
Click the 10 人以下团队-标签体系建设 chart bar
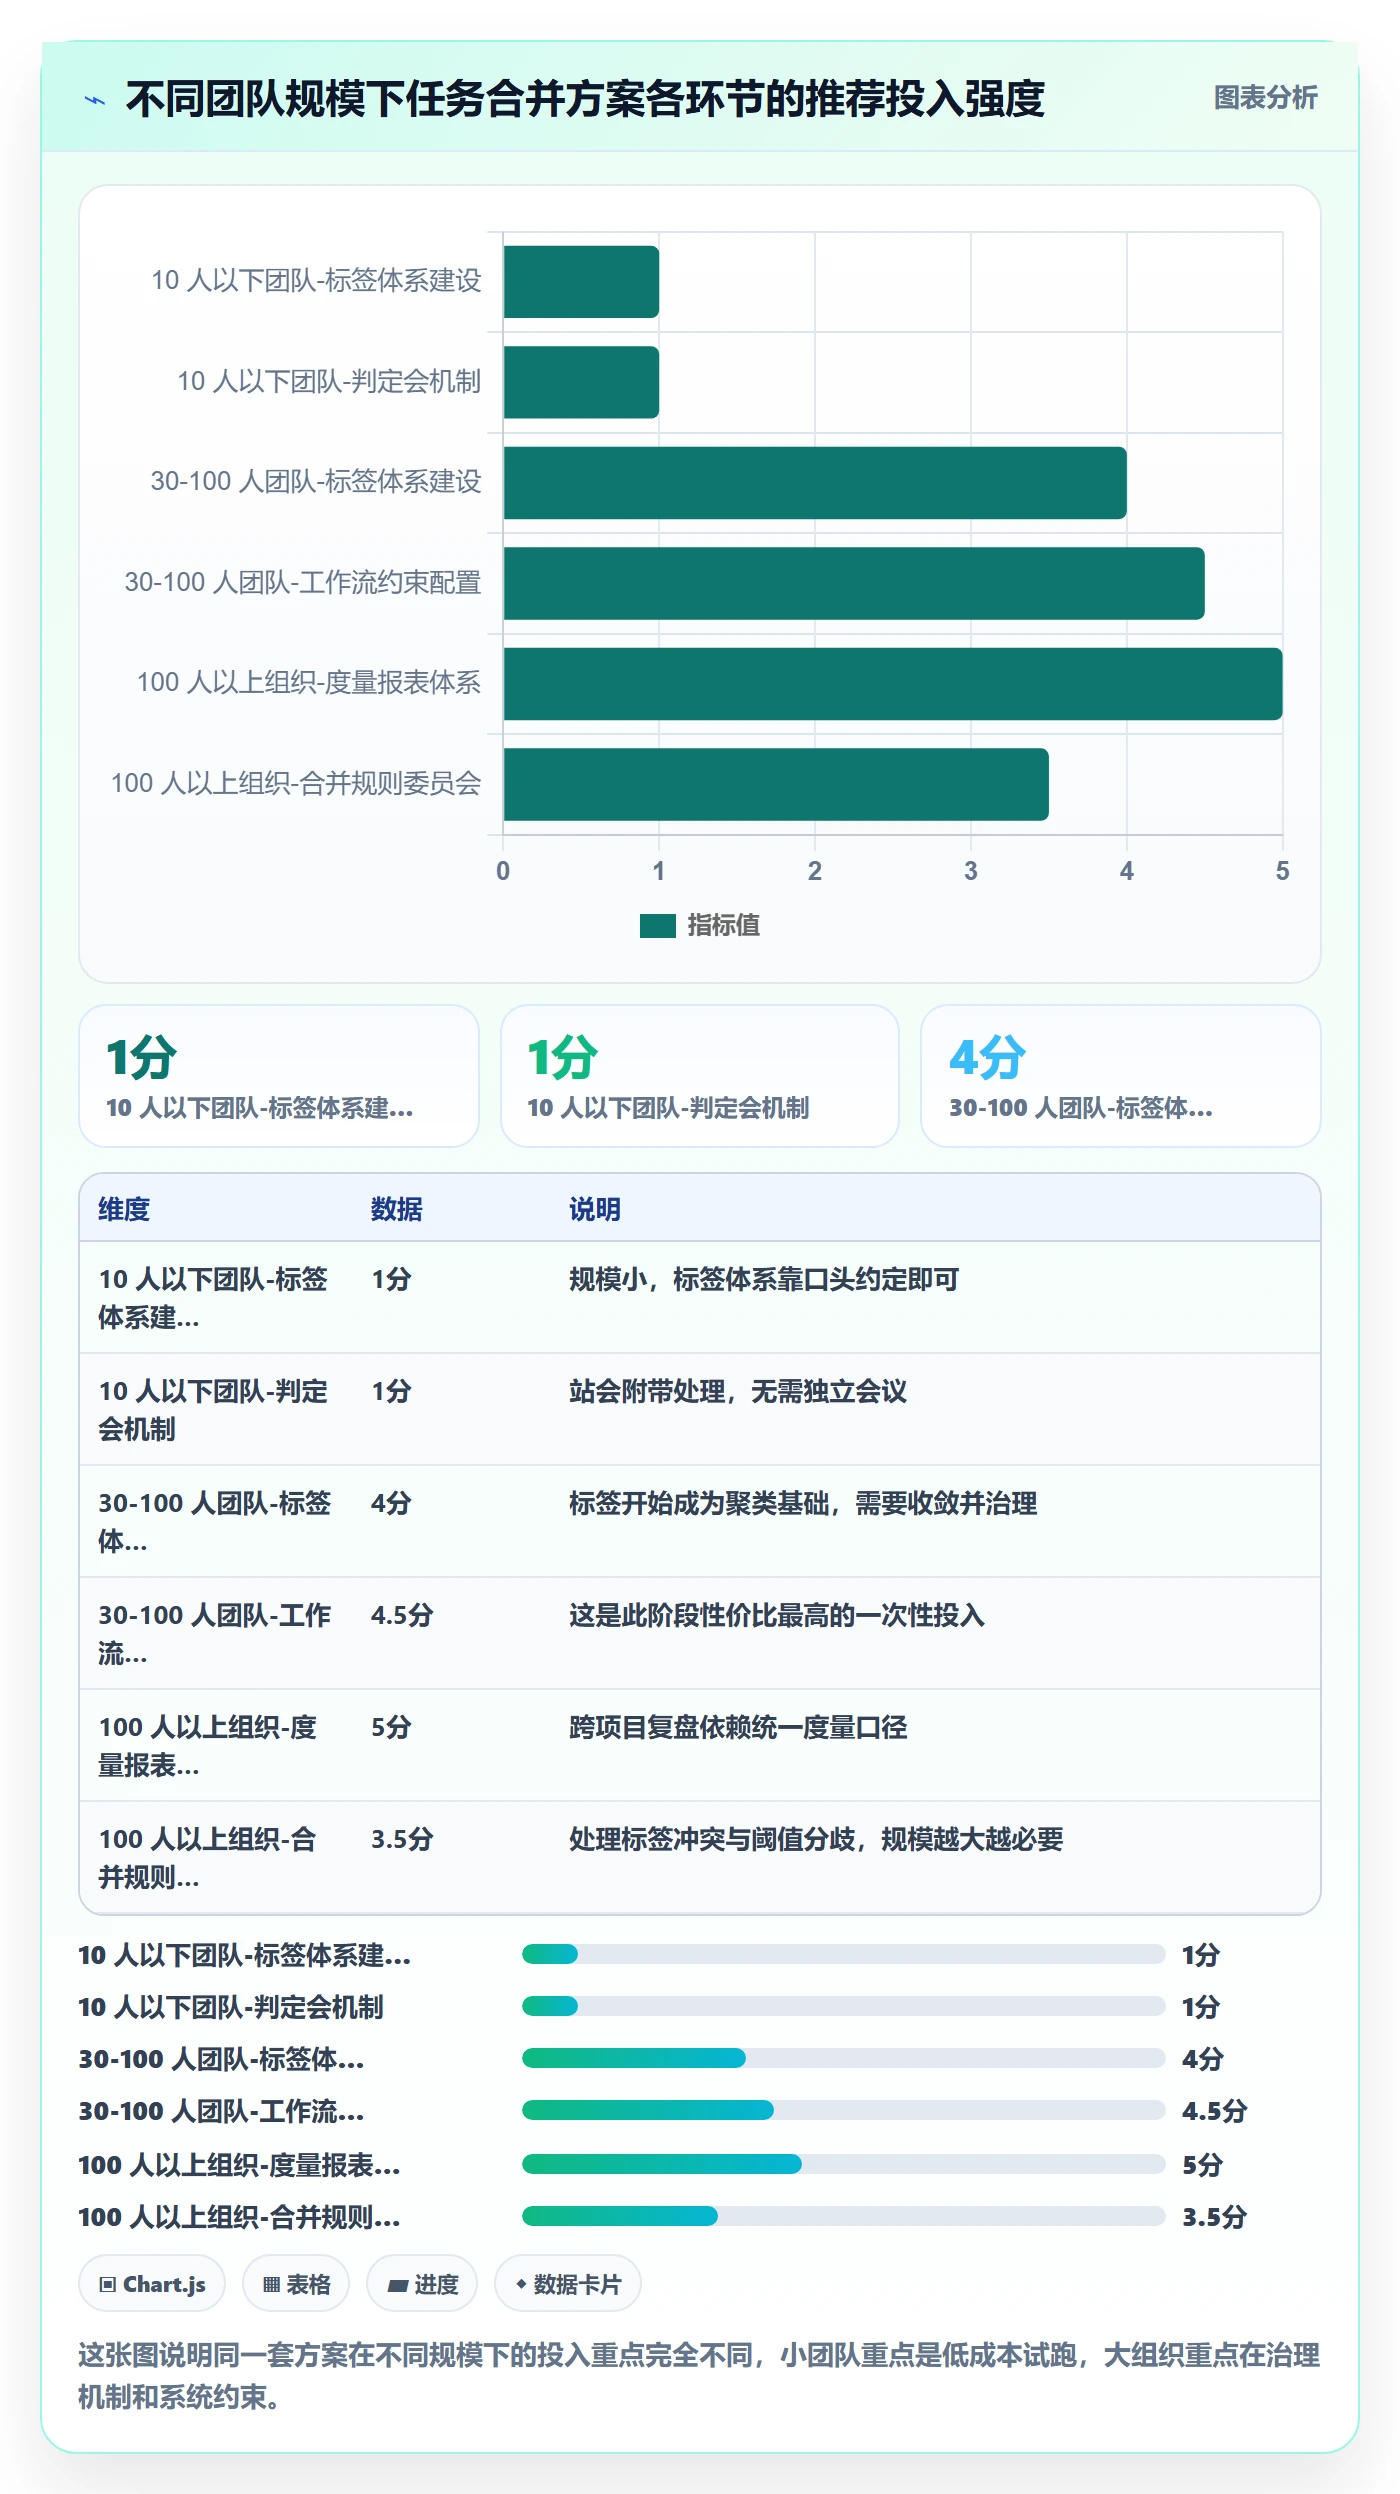coord(581,282)
